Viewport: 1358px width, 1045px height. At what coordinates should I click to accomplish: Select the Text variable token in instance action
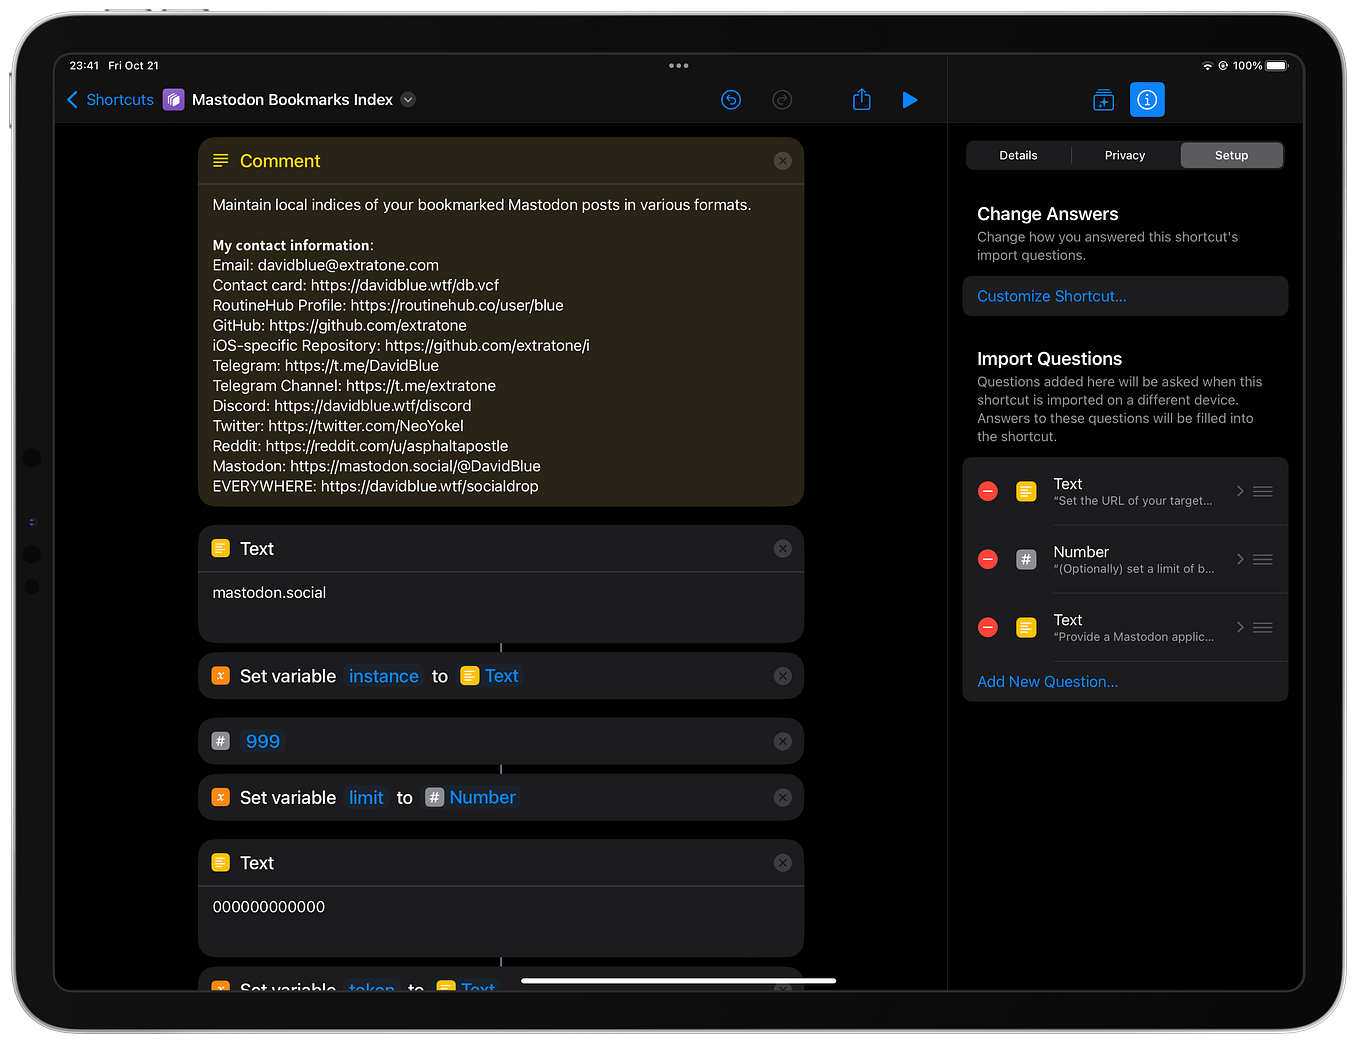click(490, 676)
